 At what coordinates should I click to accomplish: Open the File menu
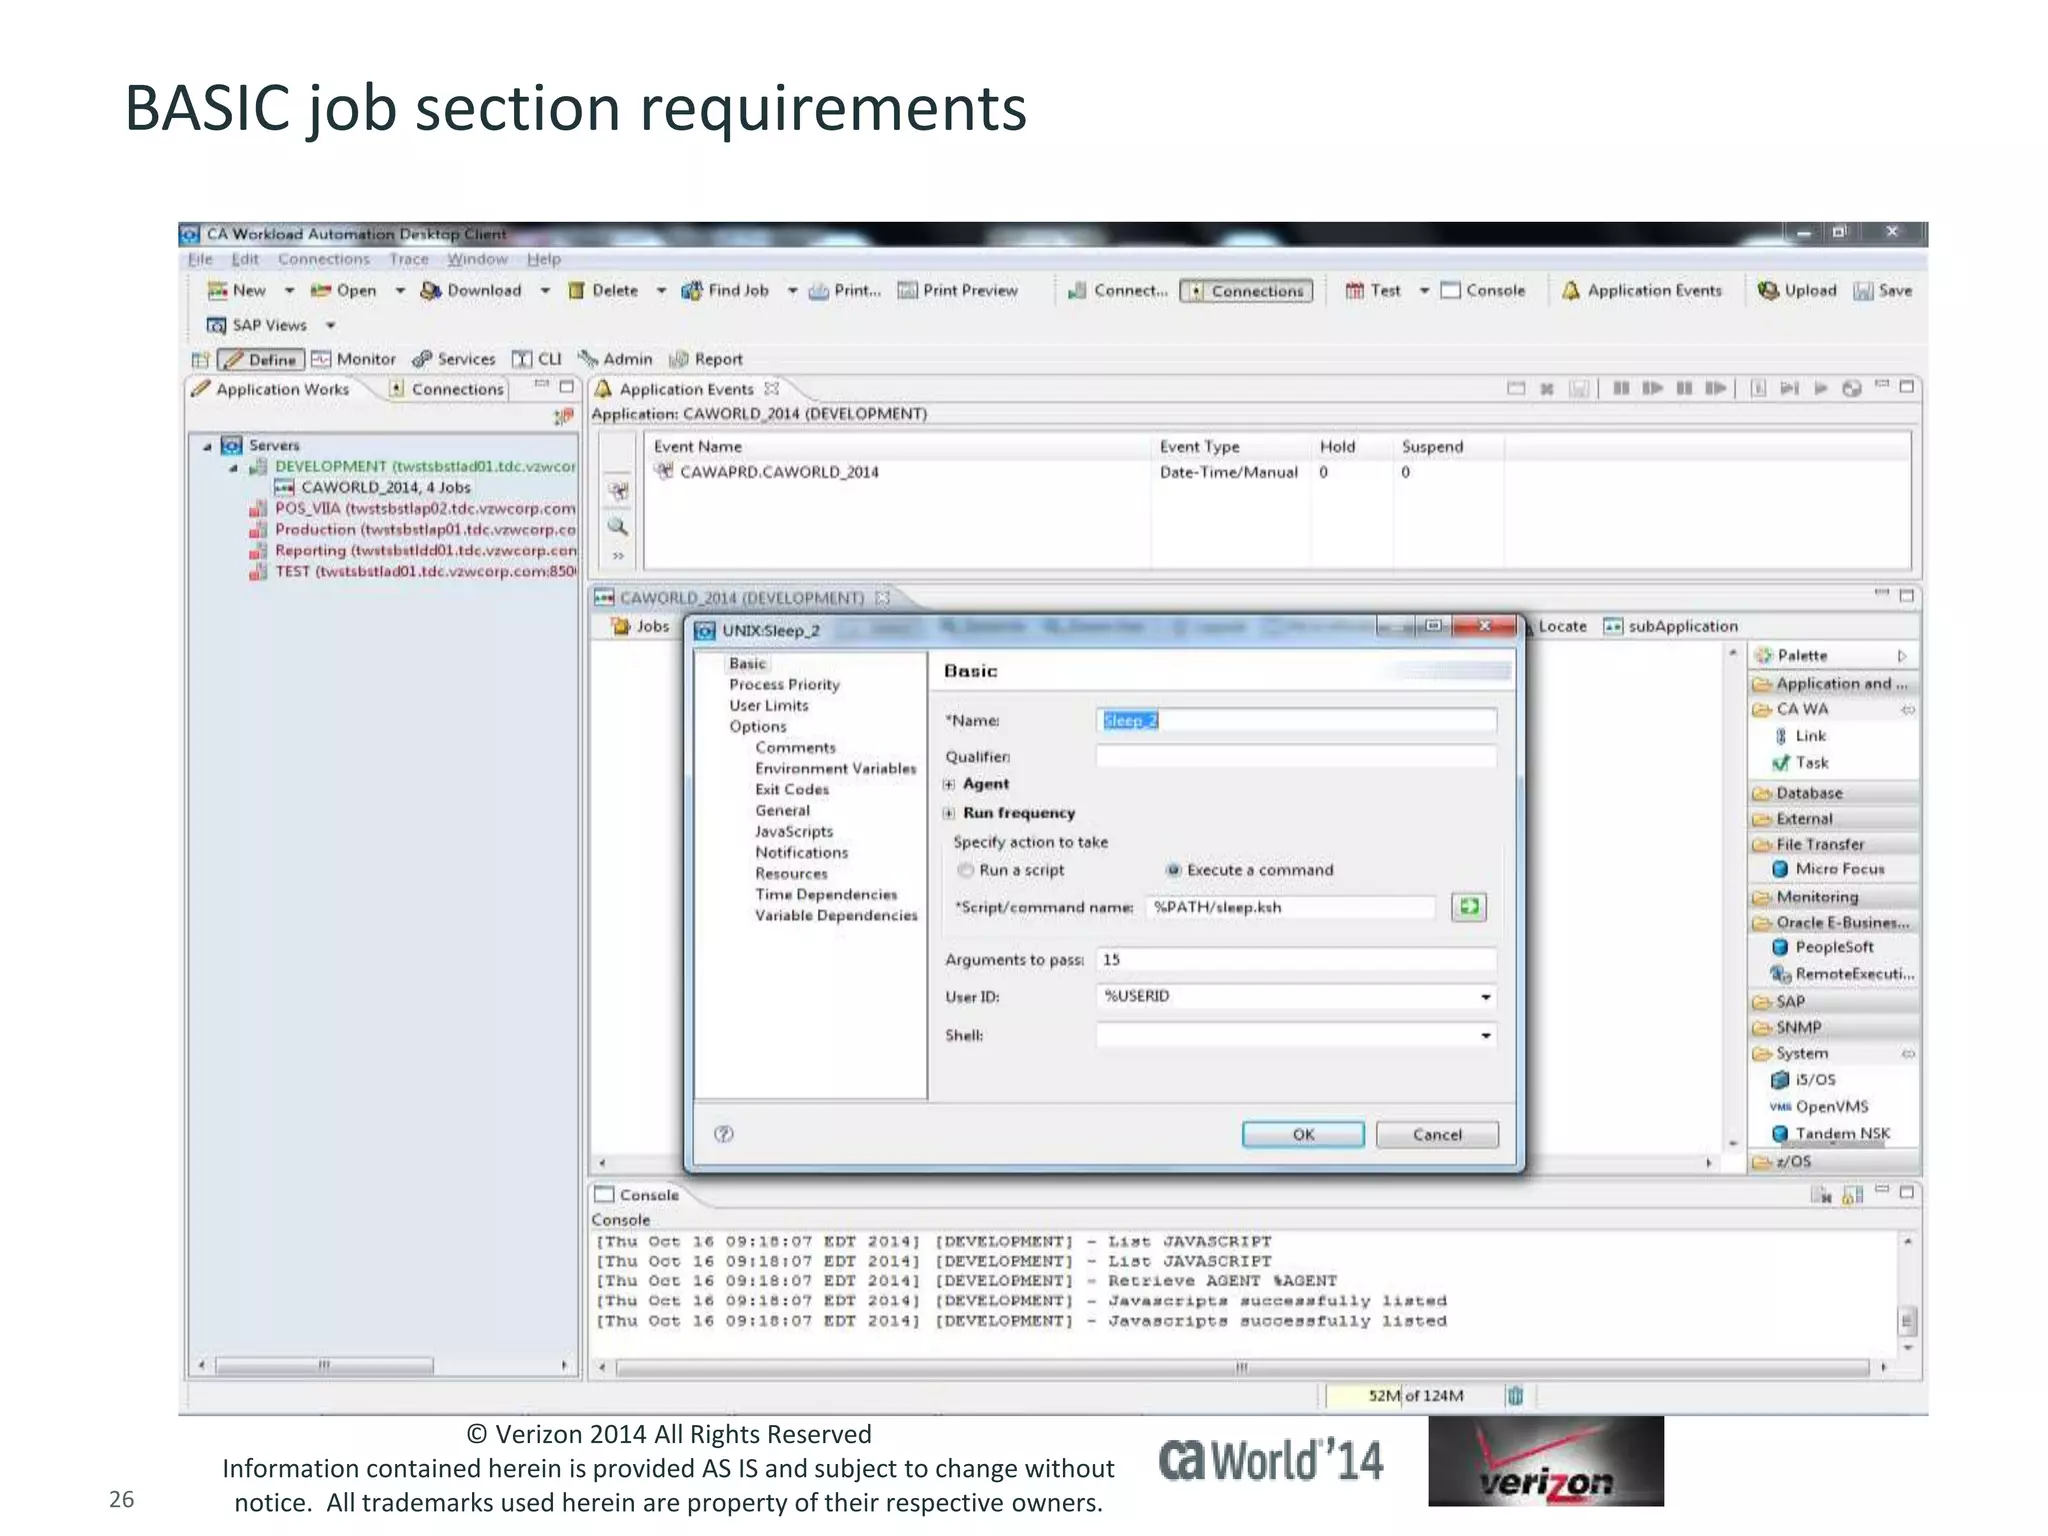pos(200,259)
